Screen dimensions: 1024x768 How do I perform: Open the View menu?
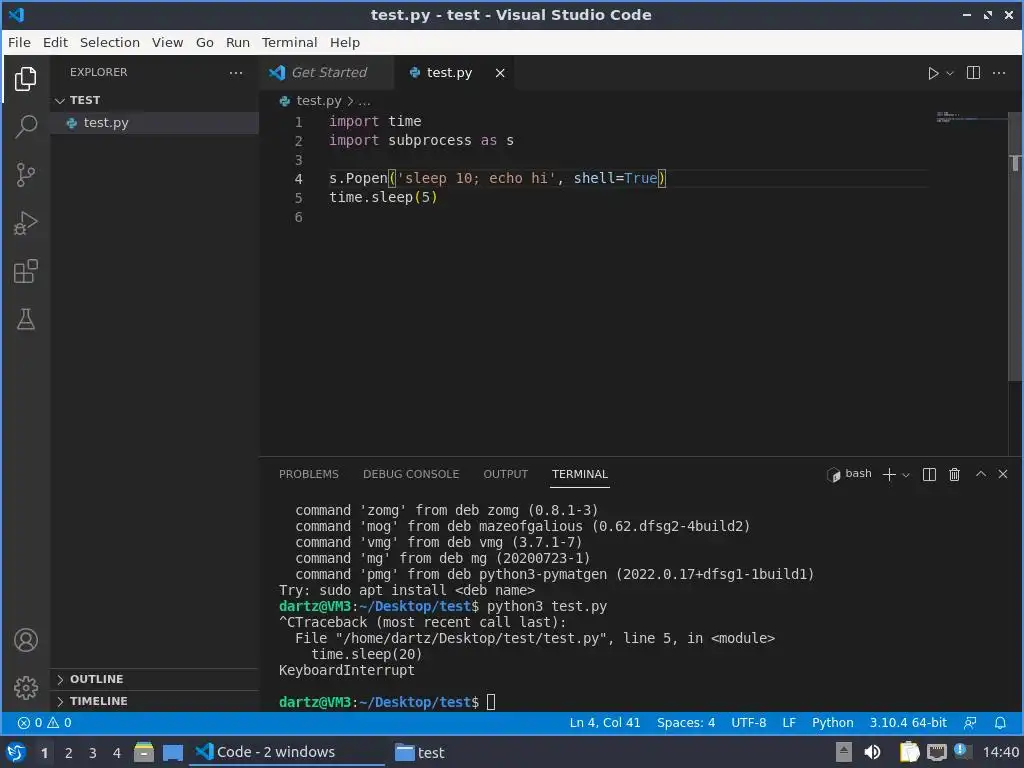click(167, 42)
